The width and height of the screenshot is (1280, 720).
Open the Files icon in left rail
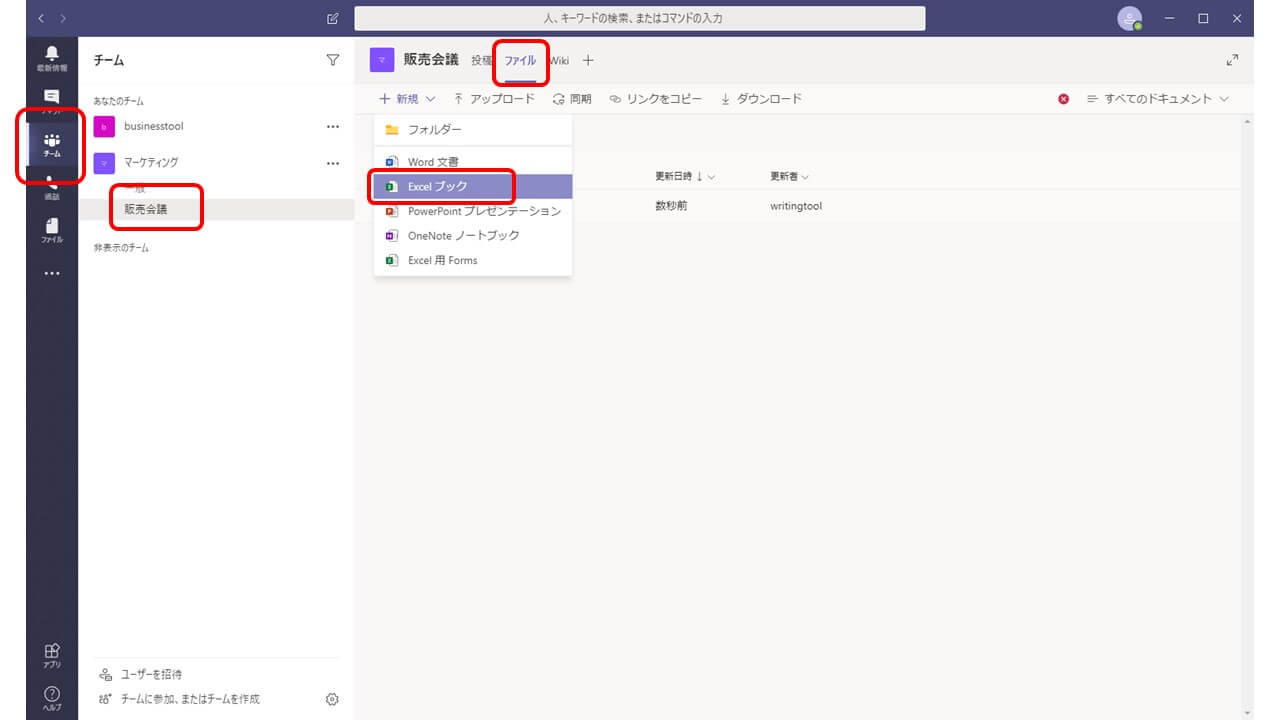click(x=52, y=230)
